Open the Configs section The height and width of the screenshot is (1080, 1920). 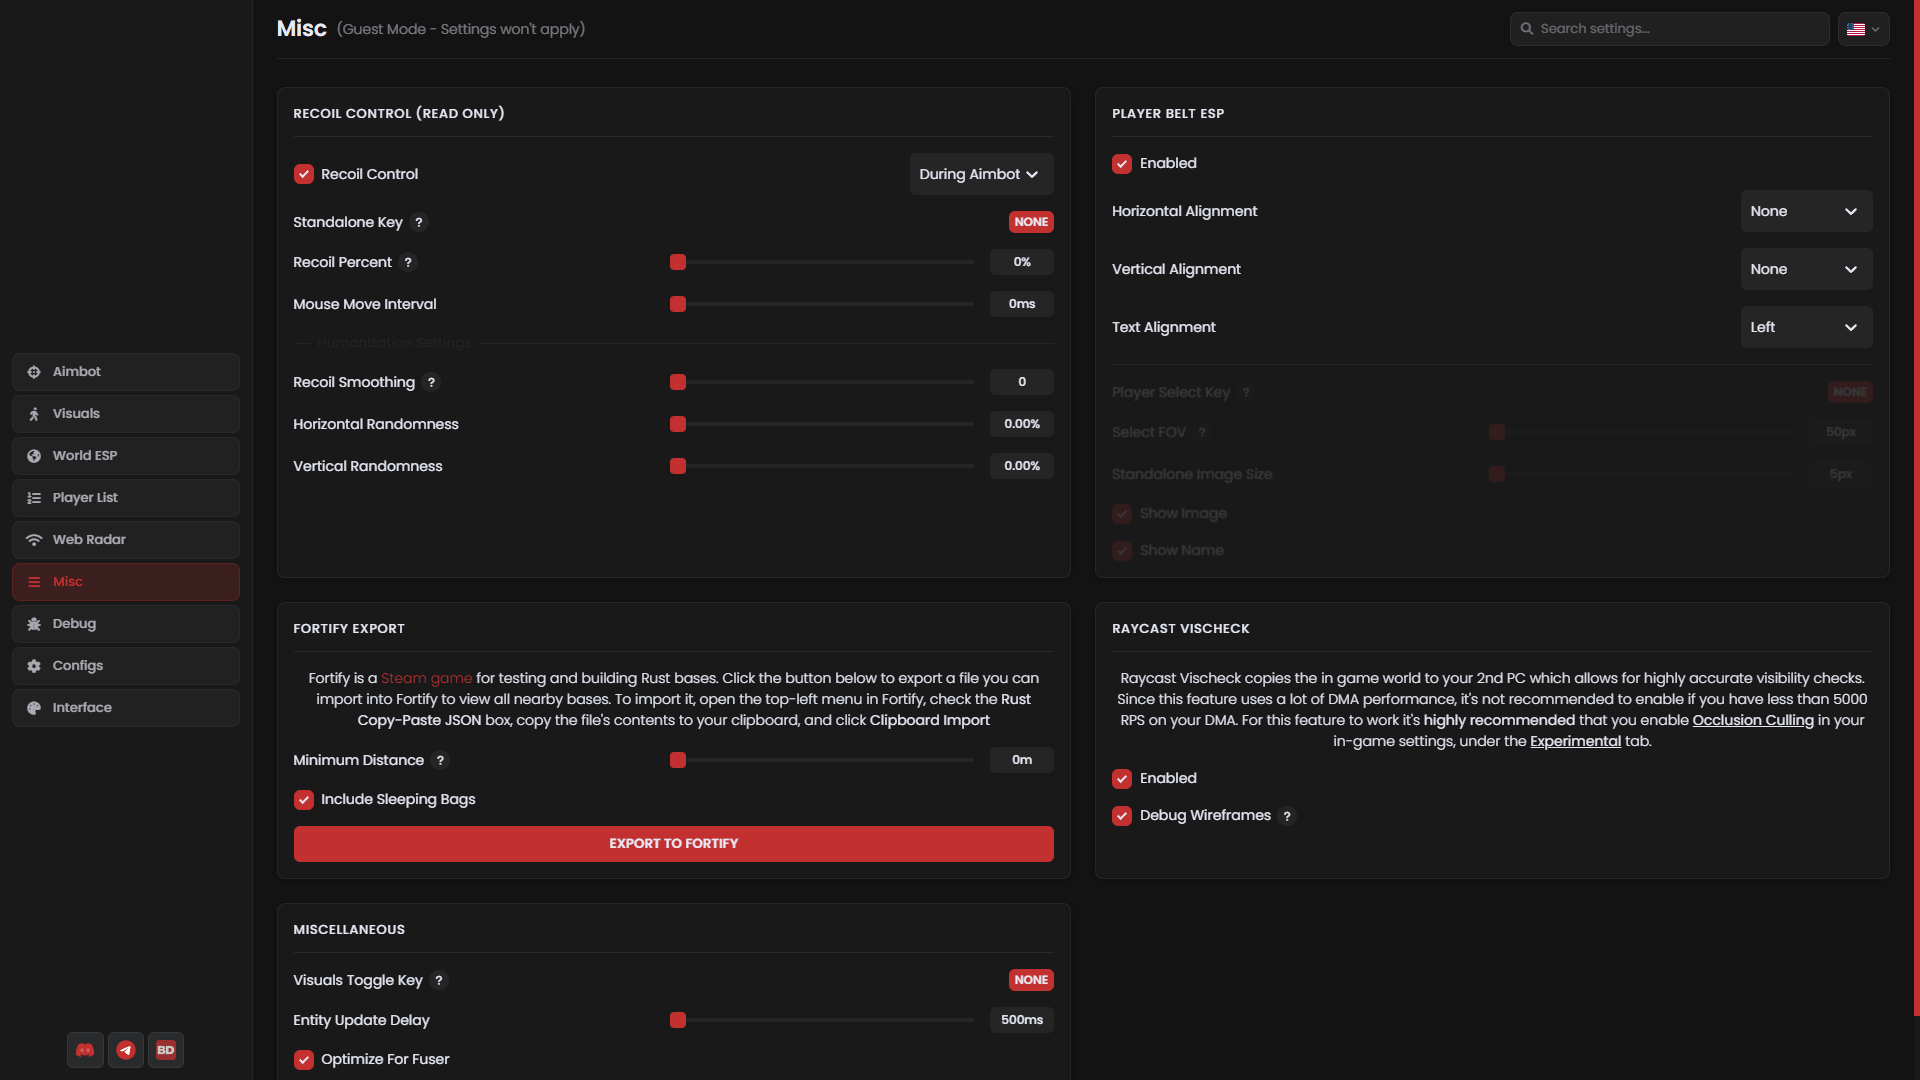[x=126, y=666]
